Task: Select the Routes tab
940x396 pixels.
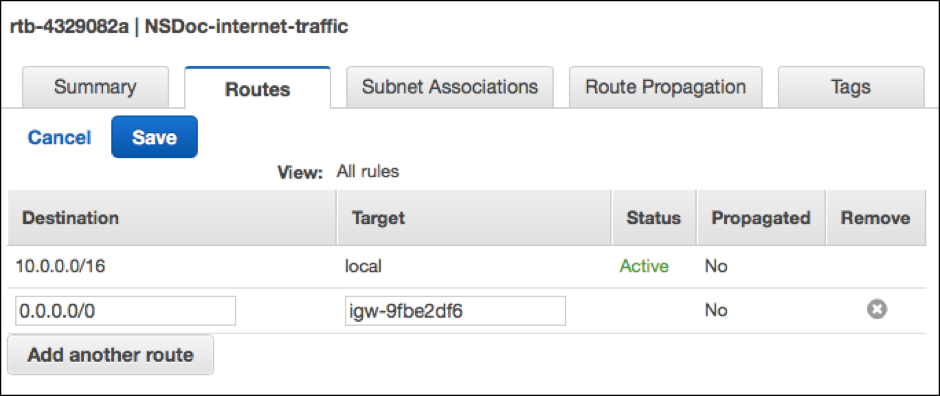Action: [x=257, y=87]
